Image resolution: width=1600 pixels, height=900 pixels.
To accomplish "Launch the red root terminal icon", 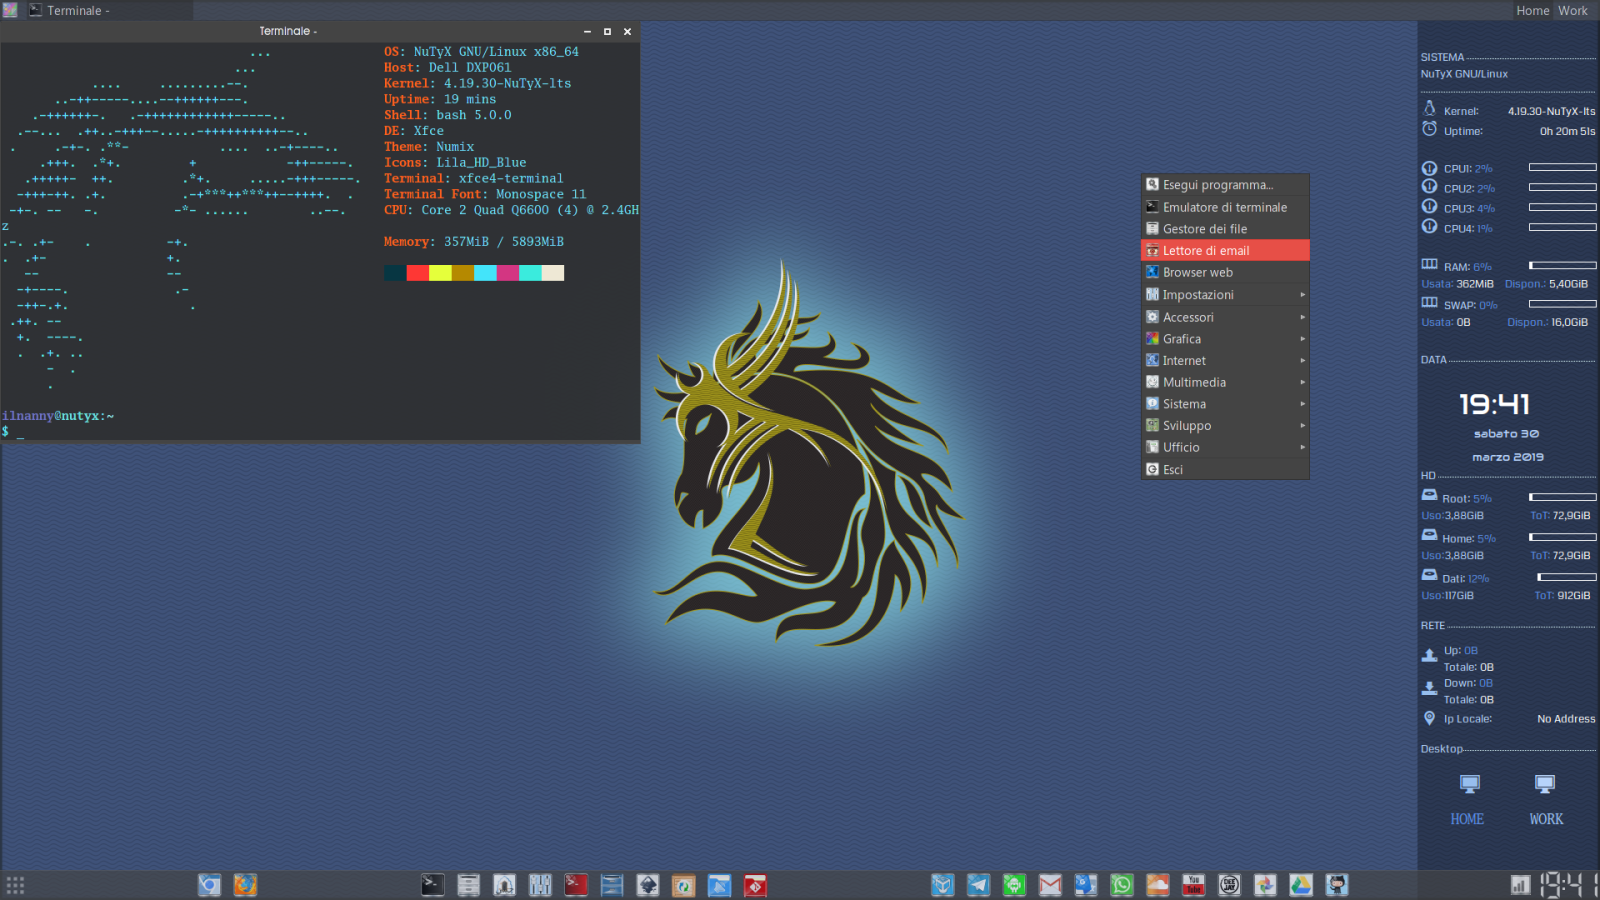I will click(576, 885).
